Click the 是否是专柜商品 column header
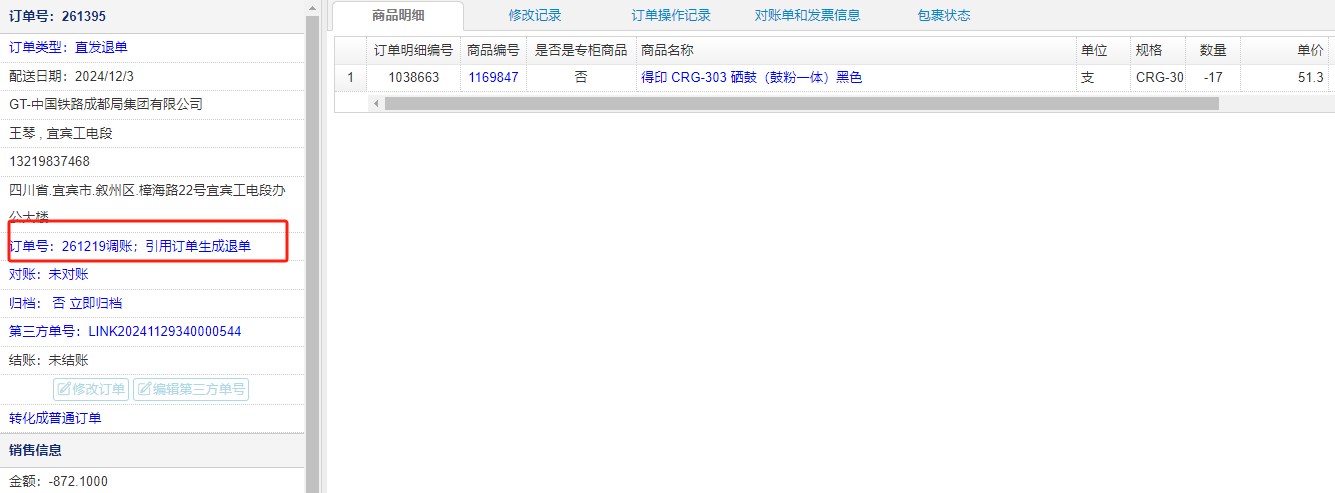 click(581, 50)
